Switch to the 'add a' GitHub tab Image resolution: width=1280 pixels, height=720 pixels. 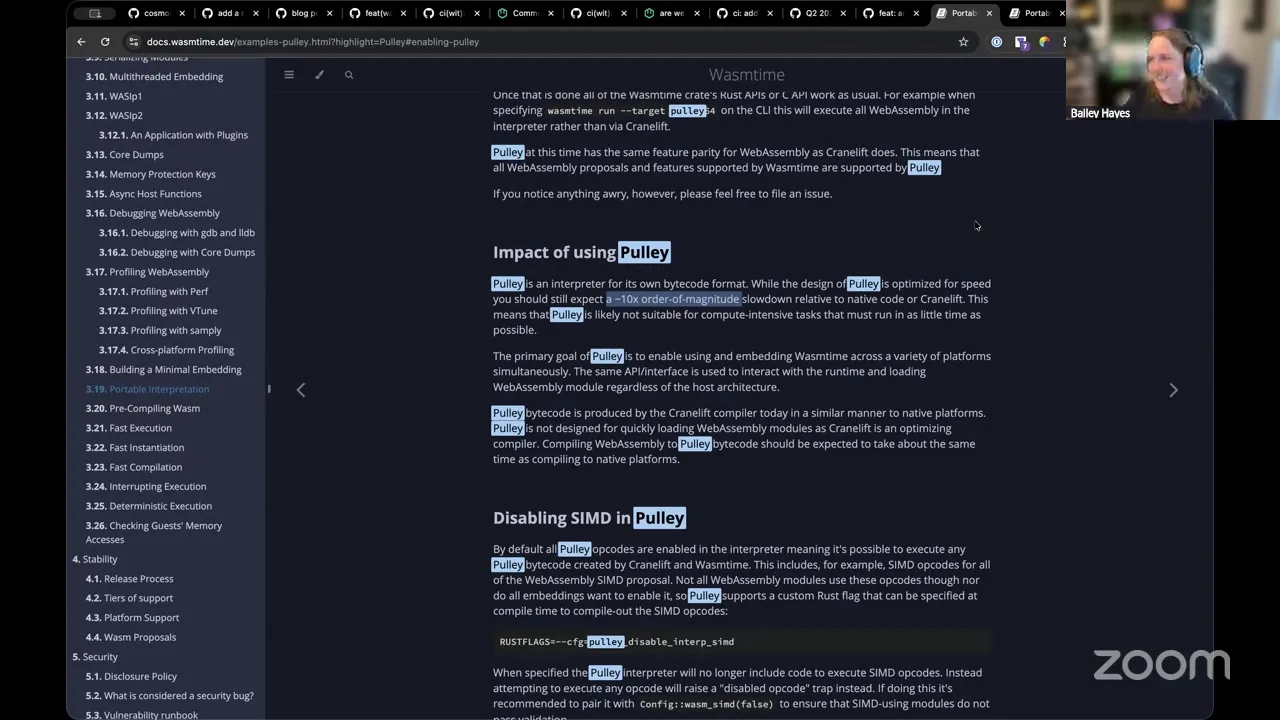[230, 13]
